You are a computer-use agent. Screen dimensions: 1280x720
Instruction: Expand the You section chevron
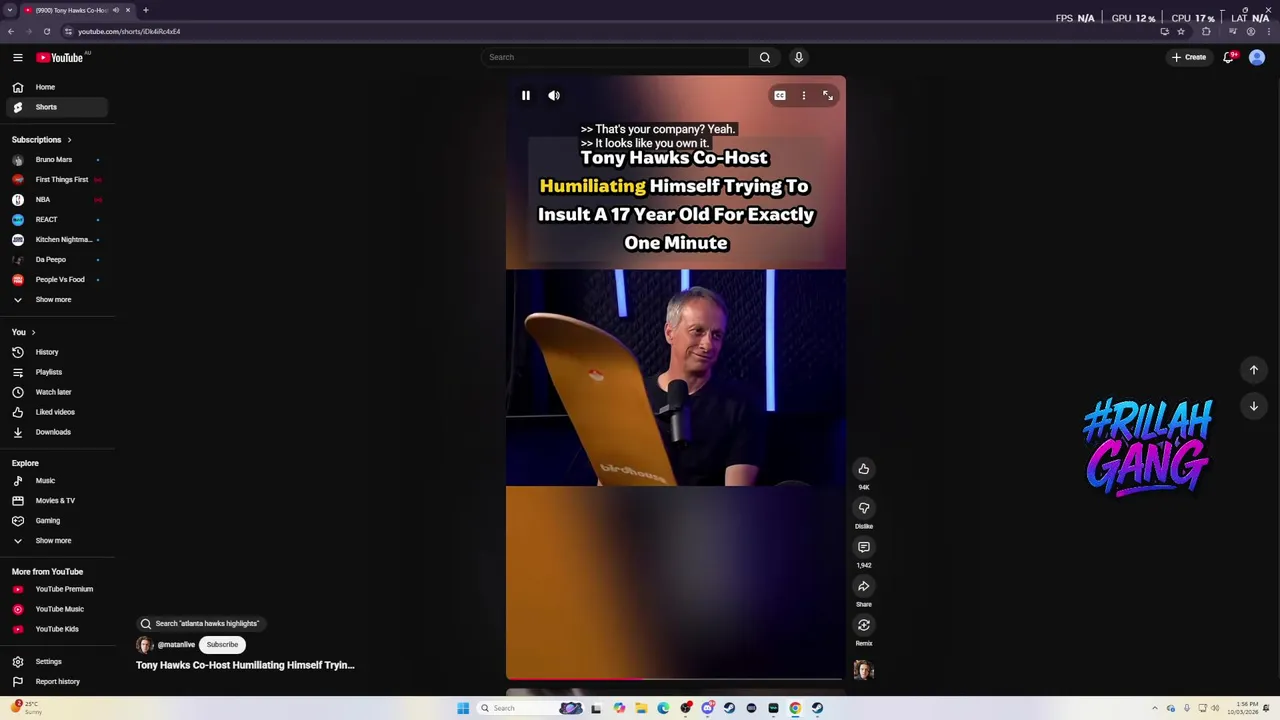tap(33, 332)
